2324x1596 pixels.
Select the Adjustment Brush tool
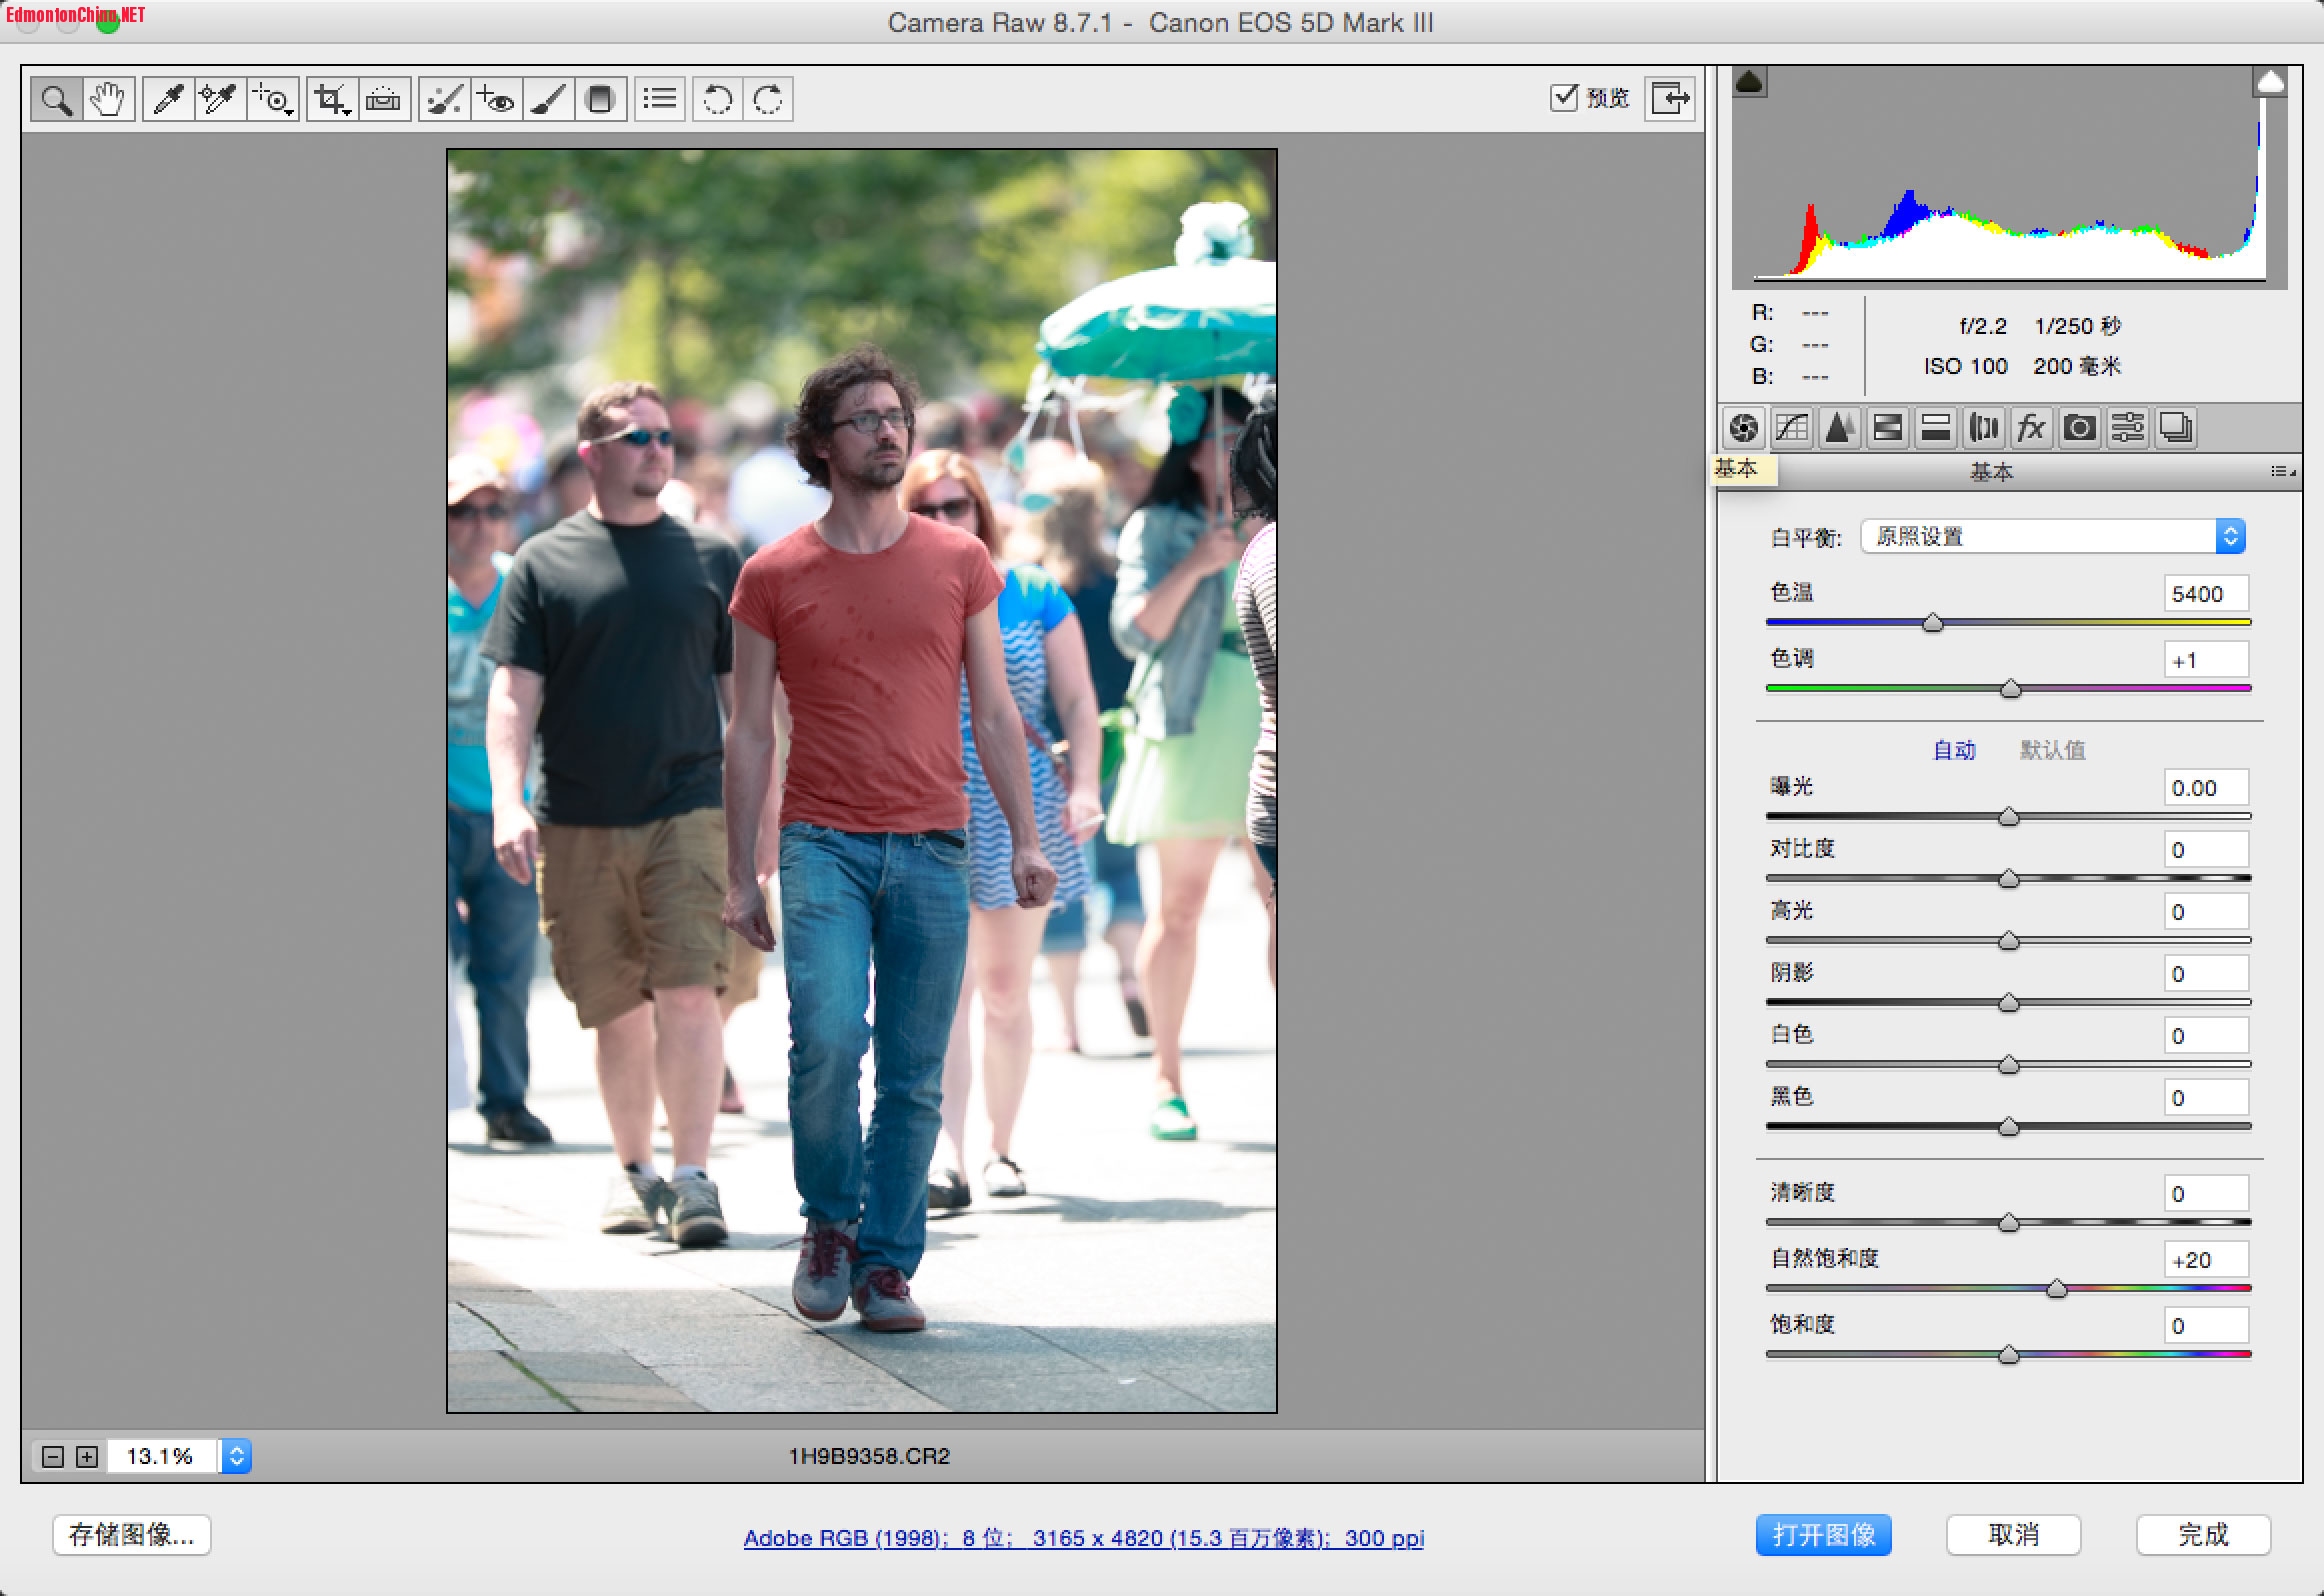[x=548, y=99]
